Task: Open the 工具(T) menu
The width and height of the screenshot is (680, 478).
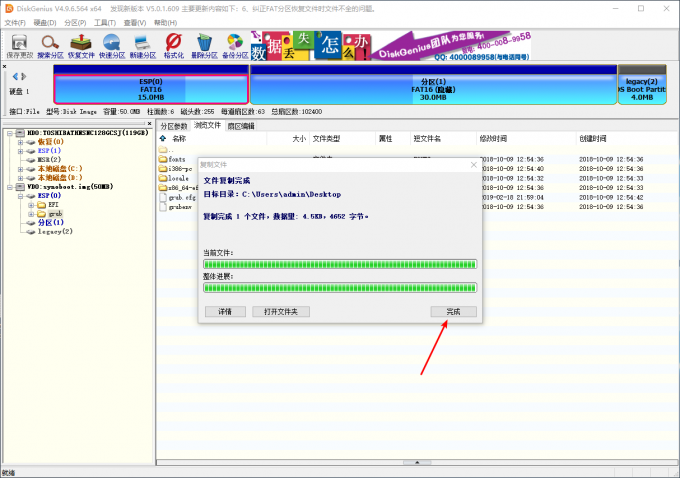Action: 104,22
